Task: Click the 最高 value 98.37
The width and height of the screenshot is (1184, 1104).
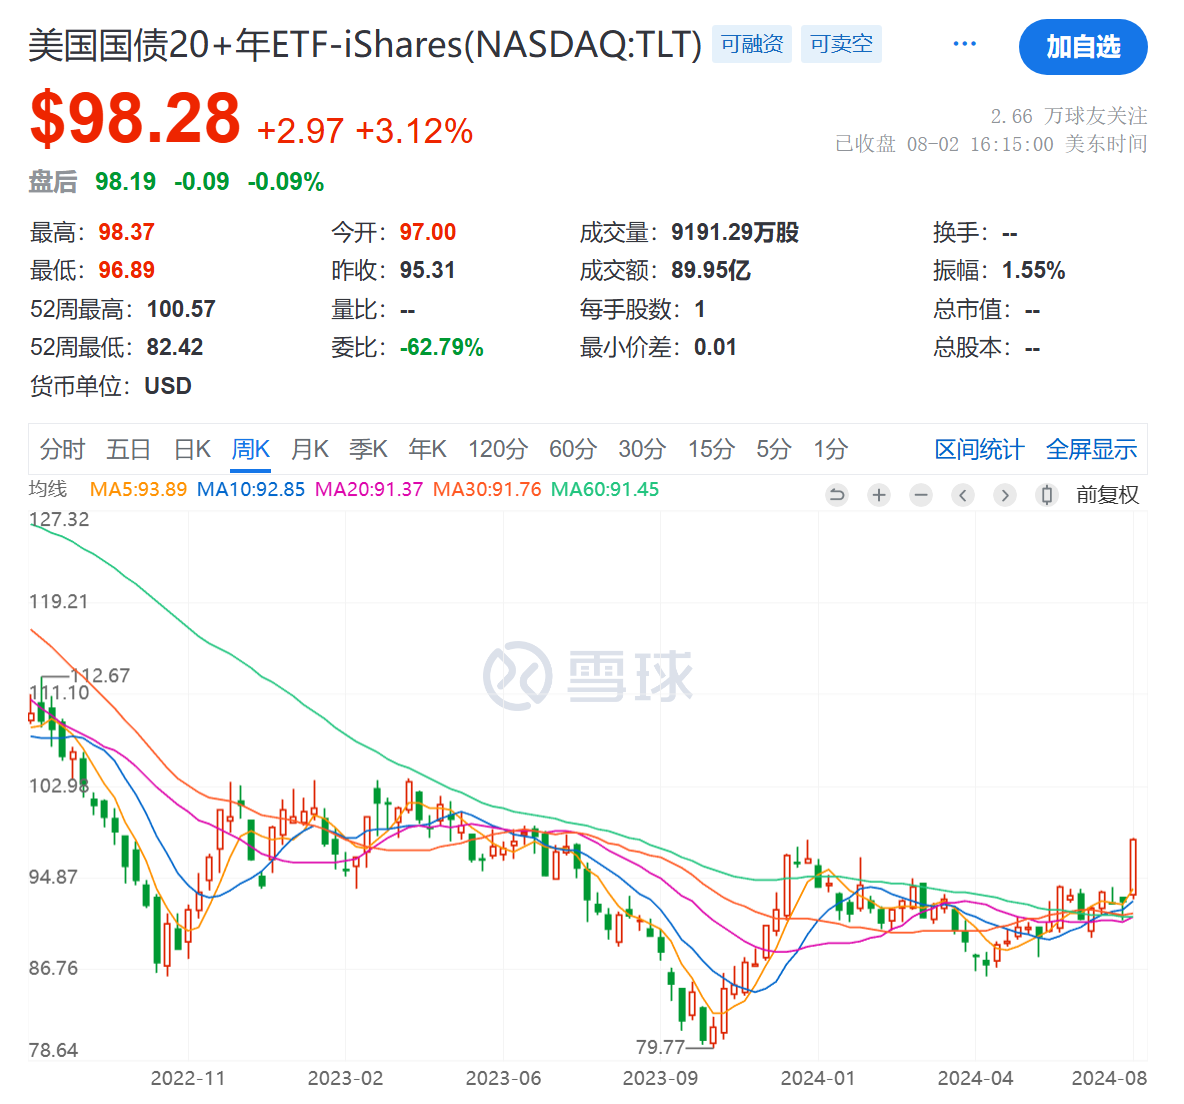Action: [126, 233]
